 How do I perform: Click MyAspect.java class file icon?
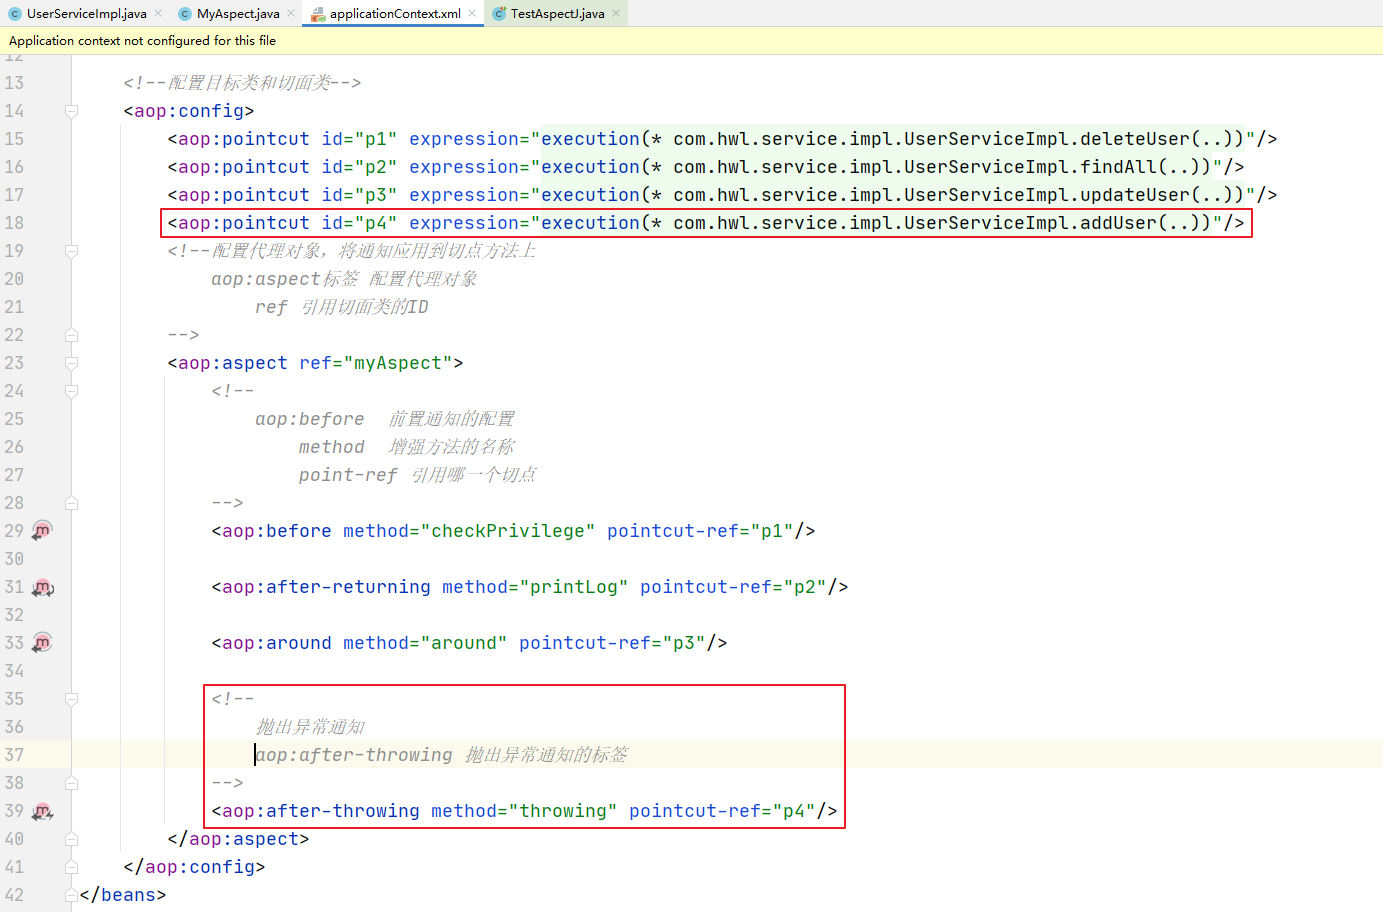185,14
